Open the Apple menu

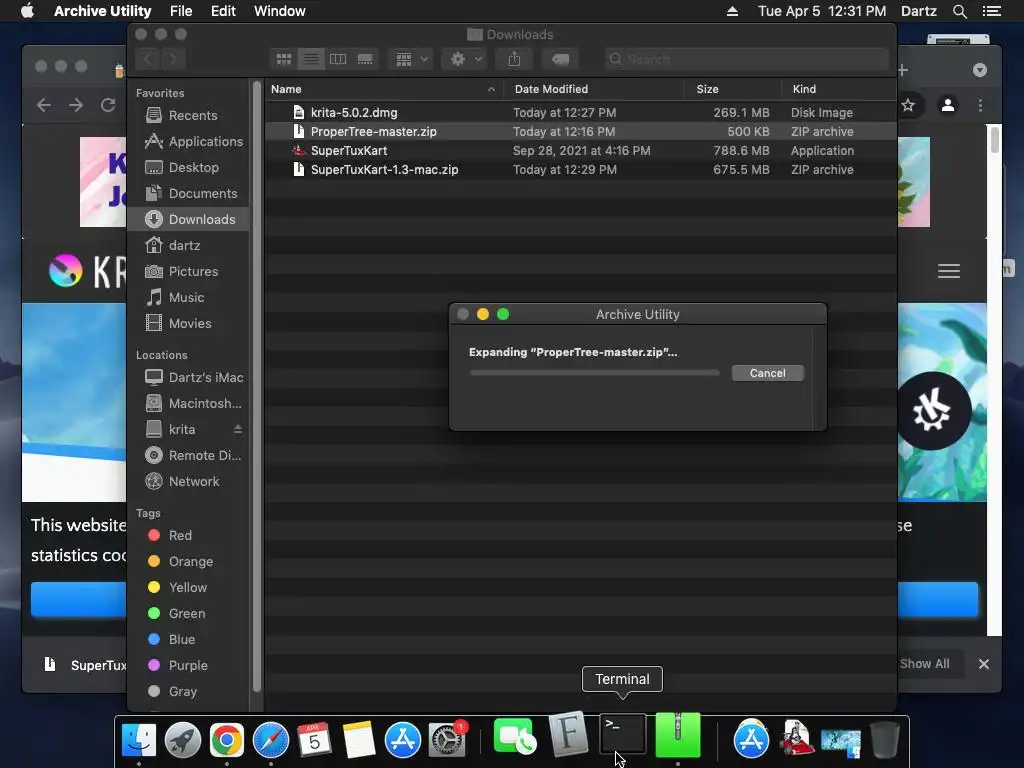tap(27, 11)
